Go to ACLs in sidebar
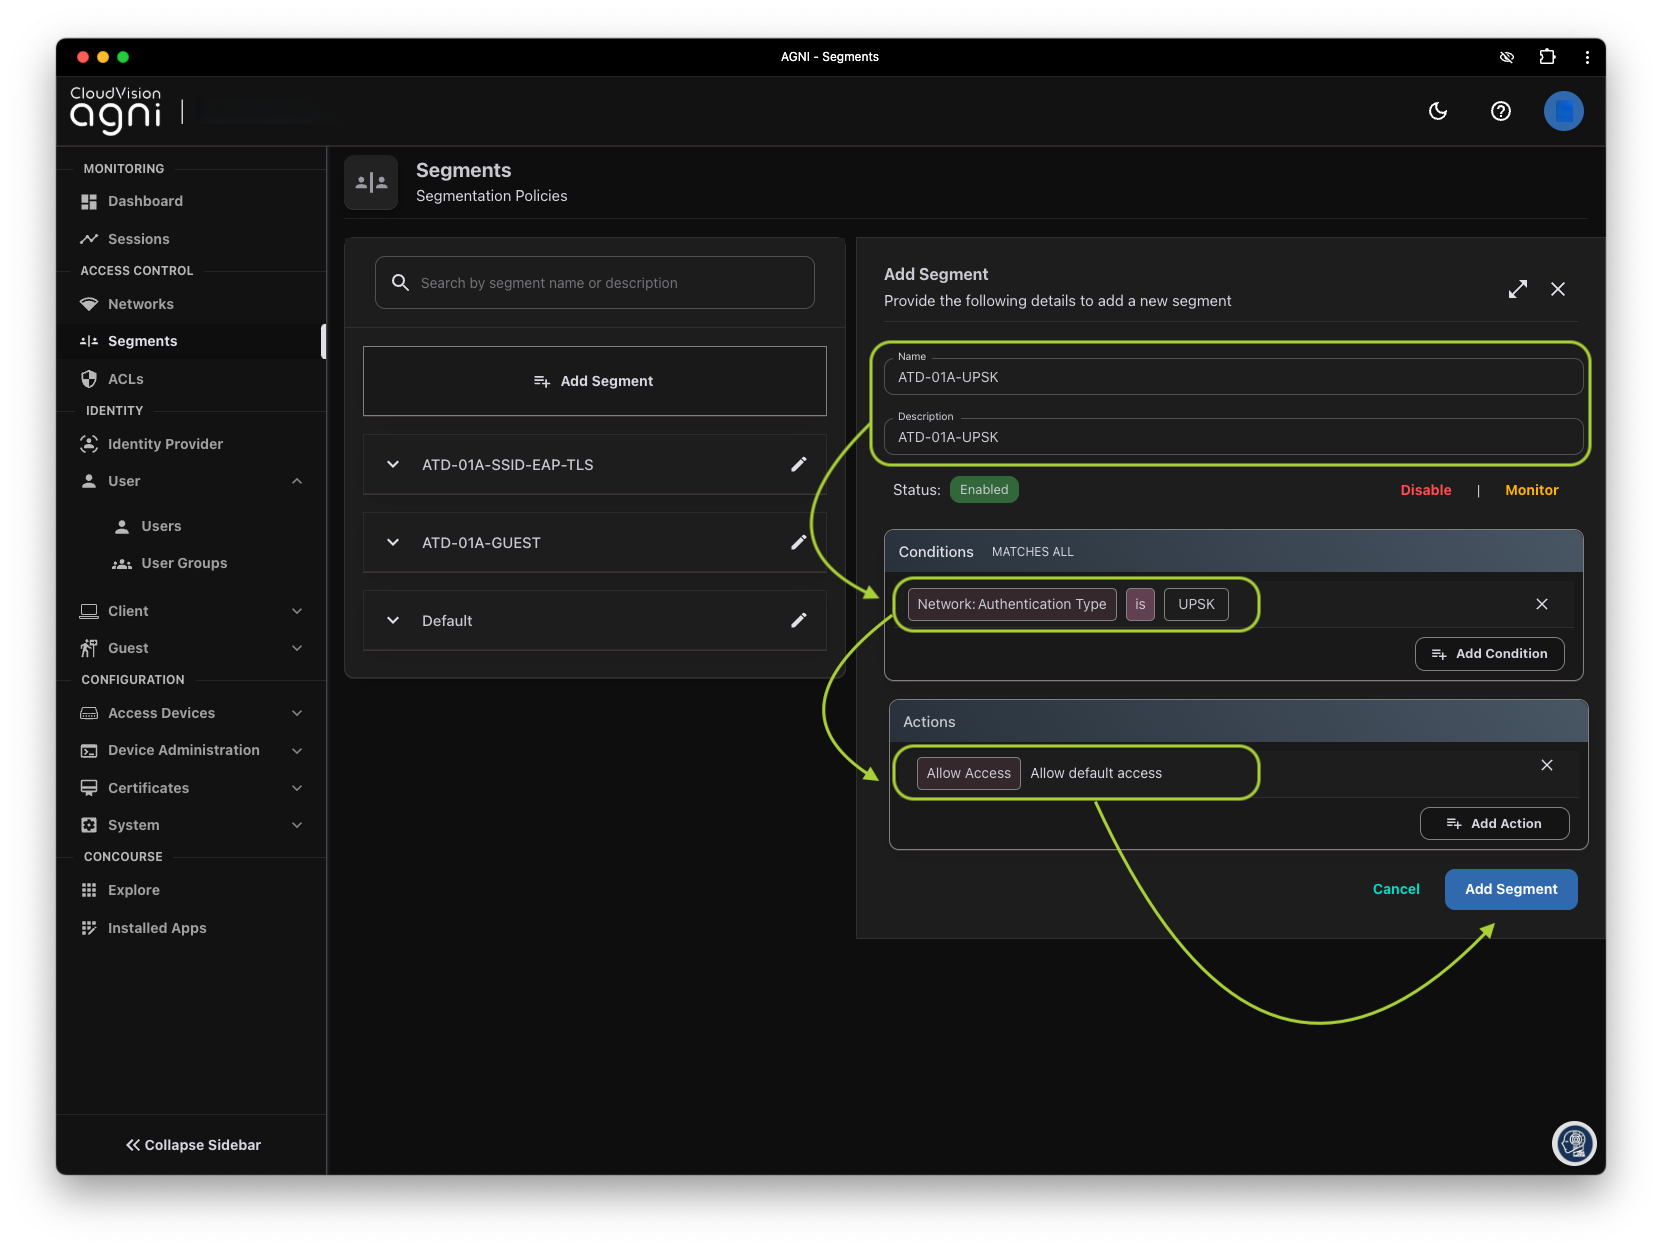This screenshot has height=1249, width=1662. point(125,379)
